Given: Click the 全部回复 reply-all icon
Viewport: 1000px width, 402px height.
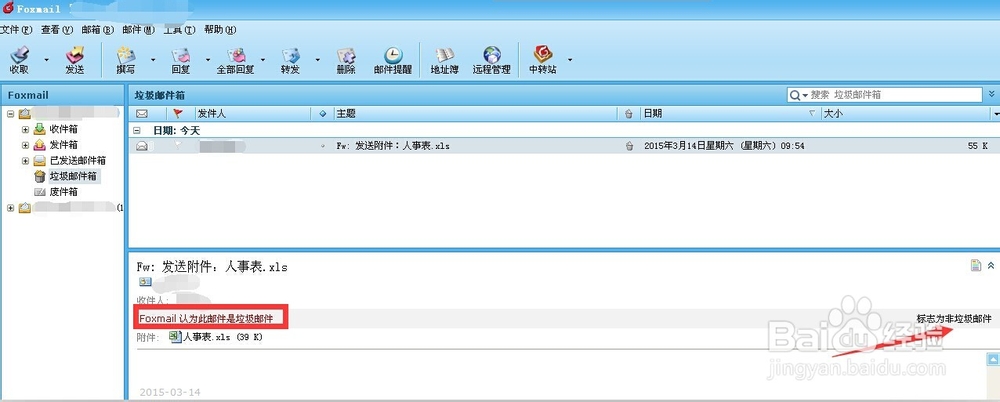Looking at the screenshot, I should tap(235, 55).
